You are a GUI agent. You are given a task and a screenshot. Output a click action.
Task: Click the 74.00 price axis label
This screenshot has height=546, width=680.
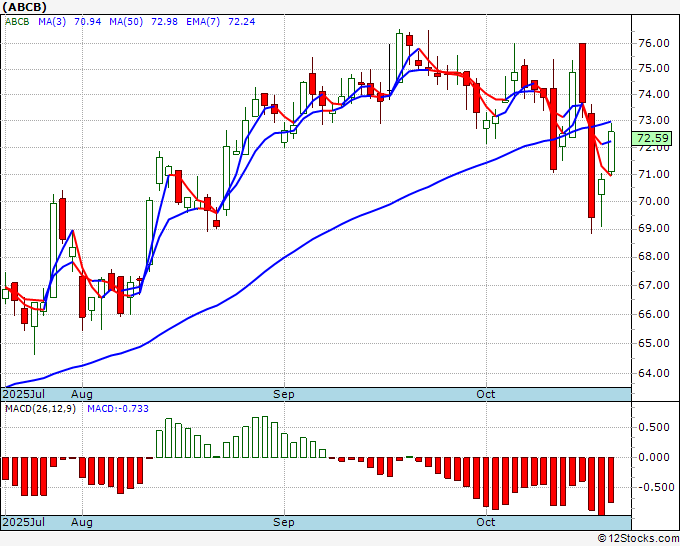(654, 94)
